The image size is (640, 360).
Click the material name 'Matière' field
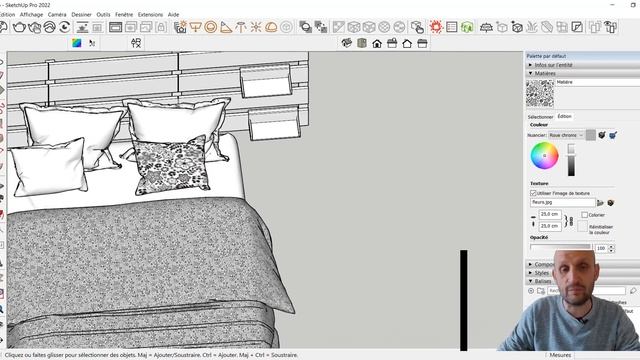(x=597, y=82)
